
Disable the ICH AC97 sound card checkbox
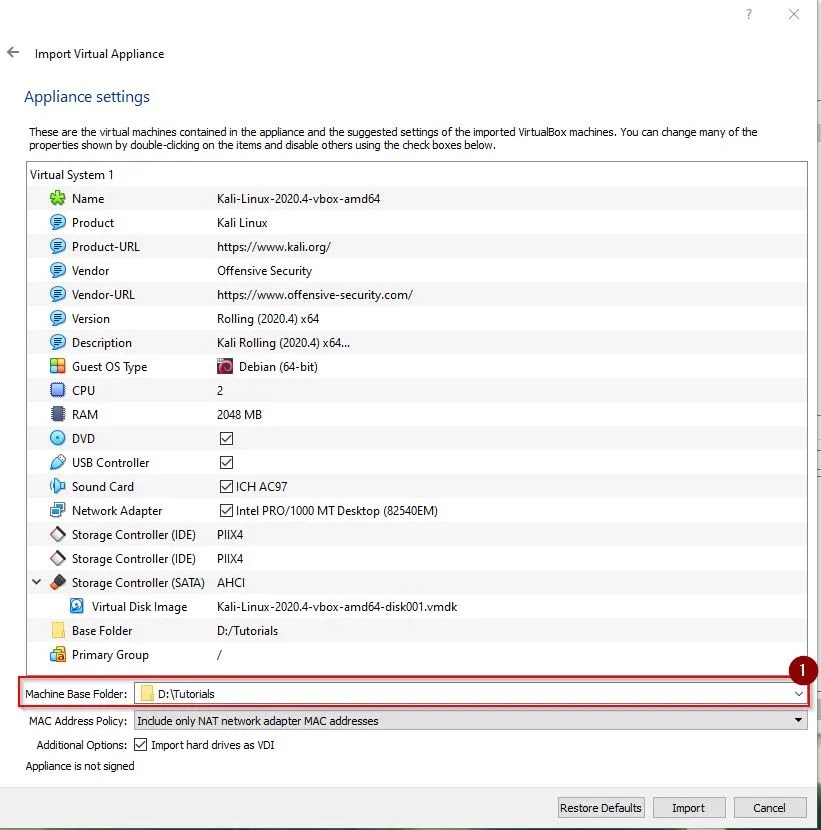point(226,486)
